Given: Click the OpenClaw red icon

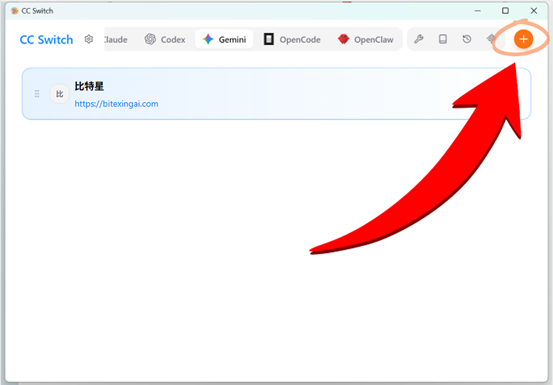Looking at the screenshot, I should click(x=343, y=39).
